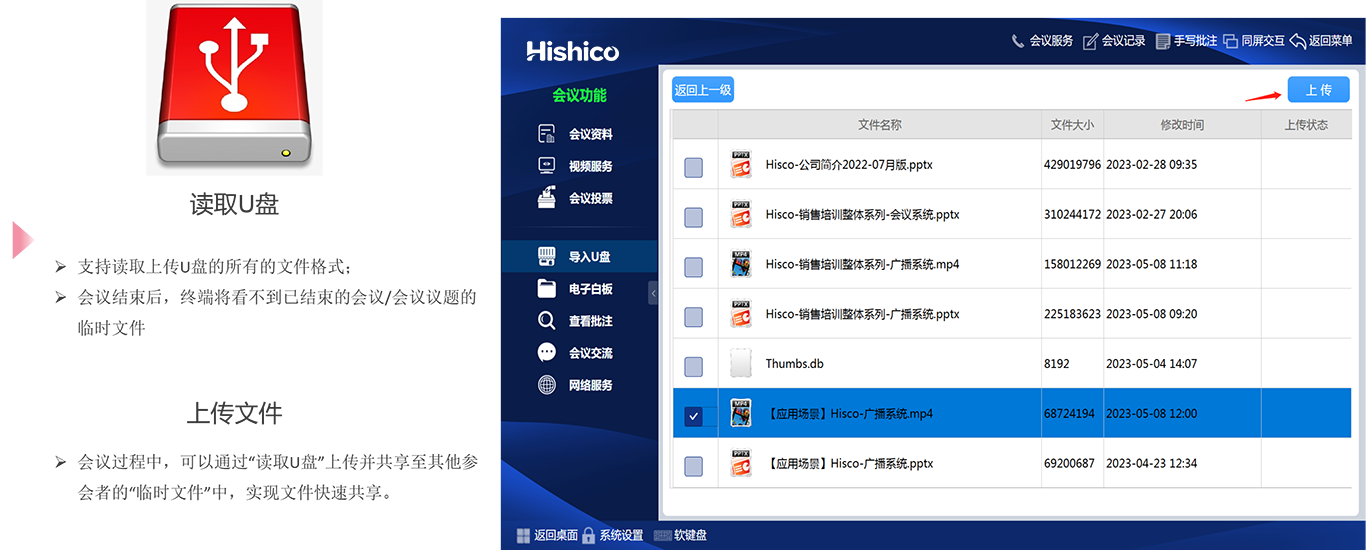Open 会议记录 in the top menu
The height and width of the screenshot is (550, 1366).
1114,41
